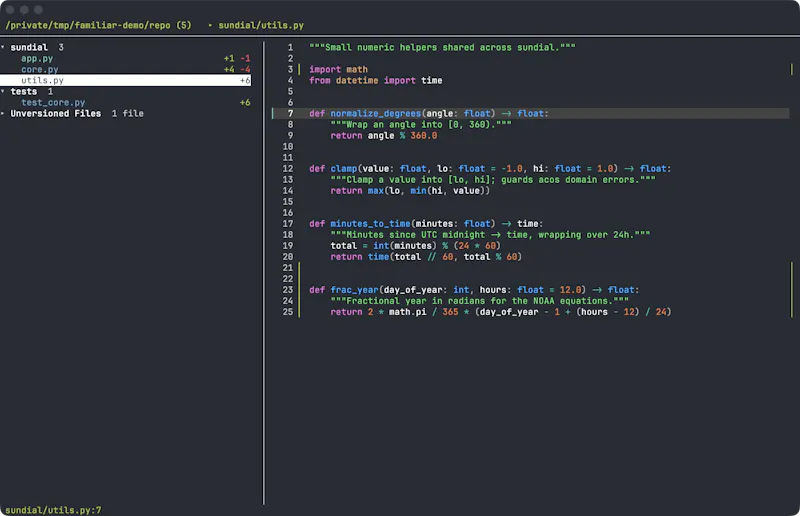Viewport: 800px width, 516px height.
Task: Click the sundial folder name
Action: 29,47
